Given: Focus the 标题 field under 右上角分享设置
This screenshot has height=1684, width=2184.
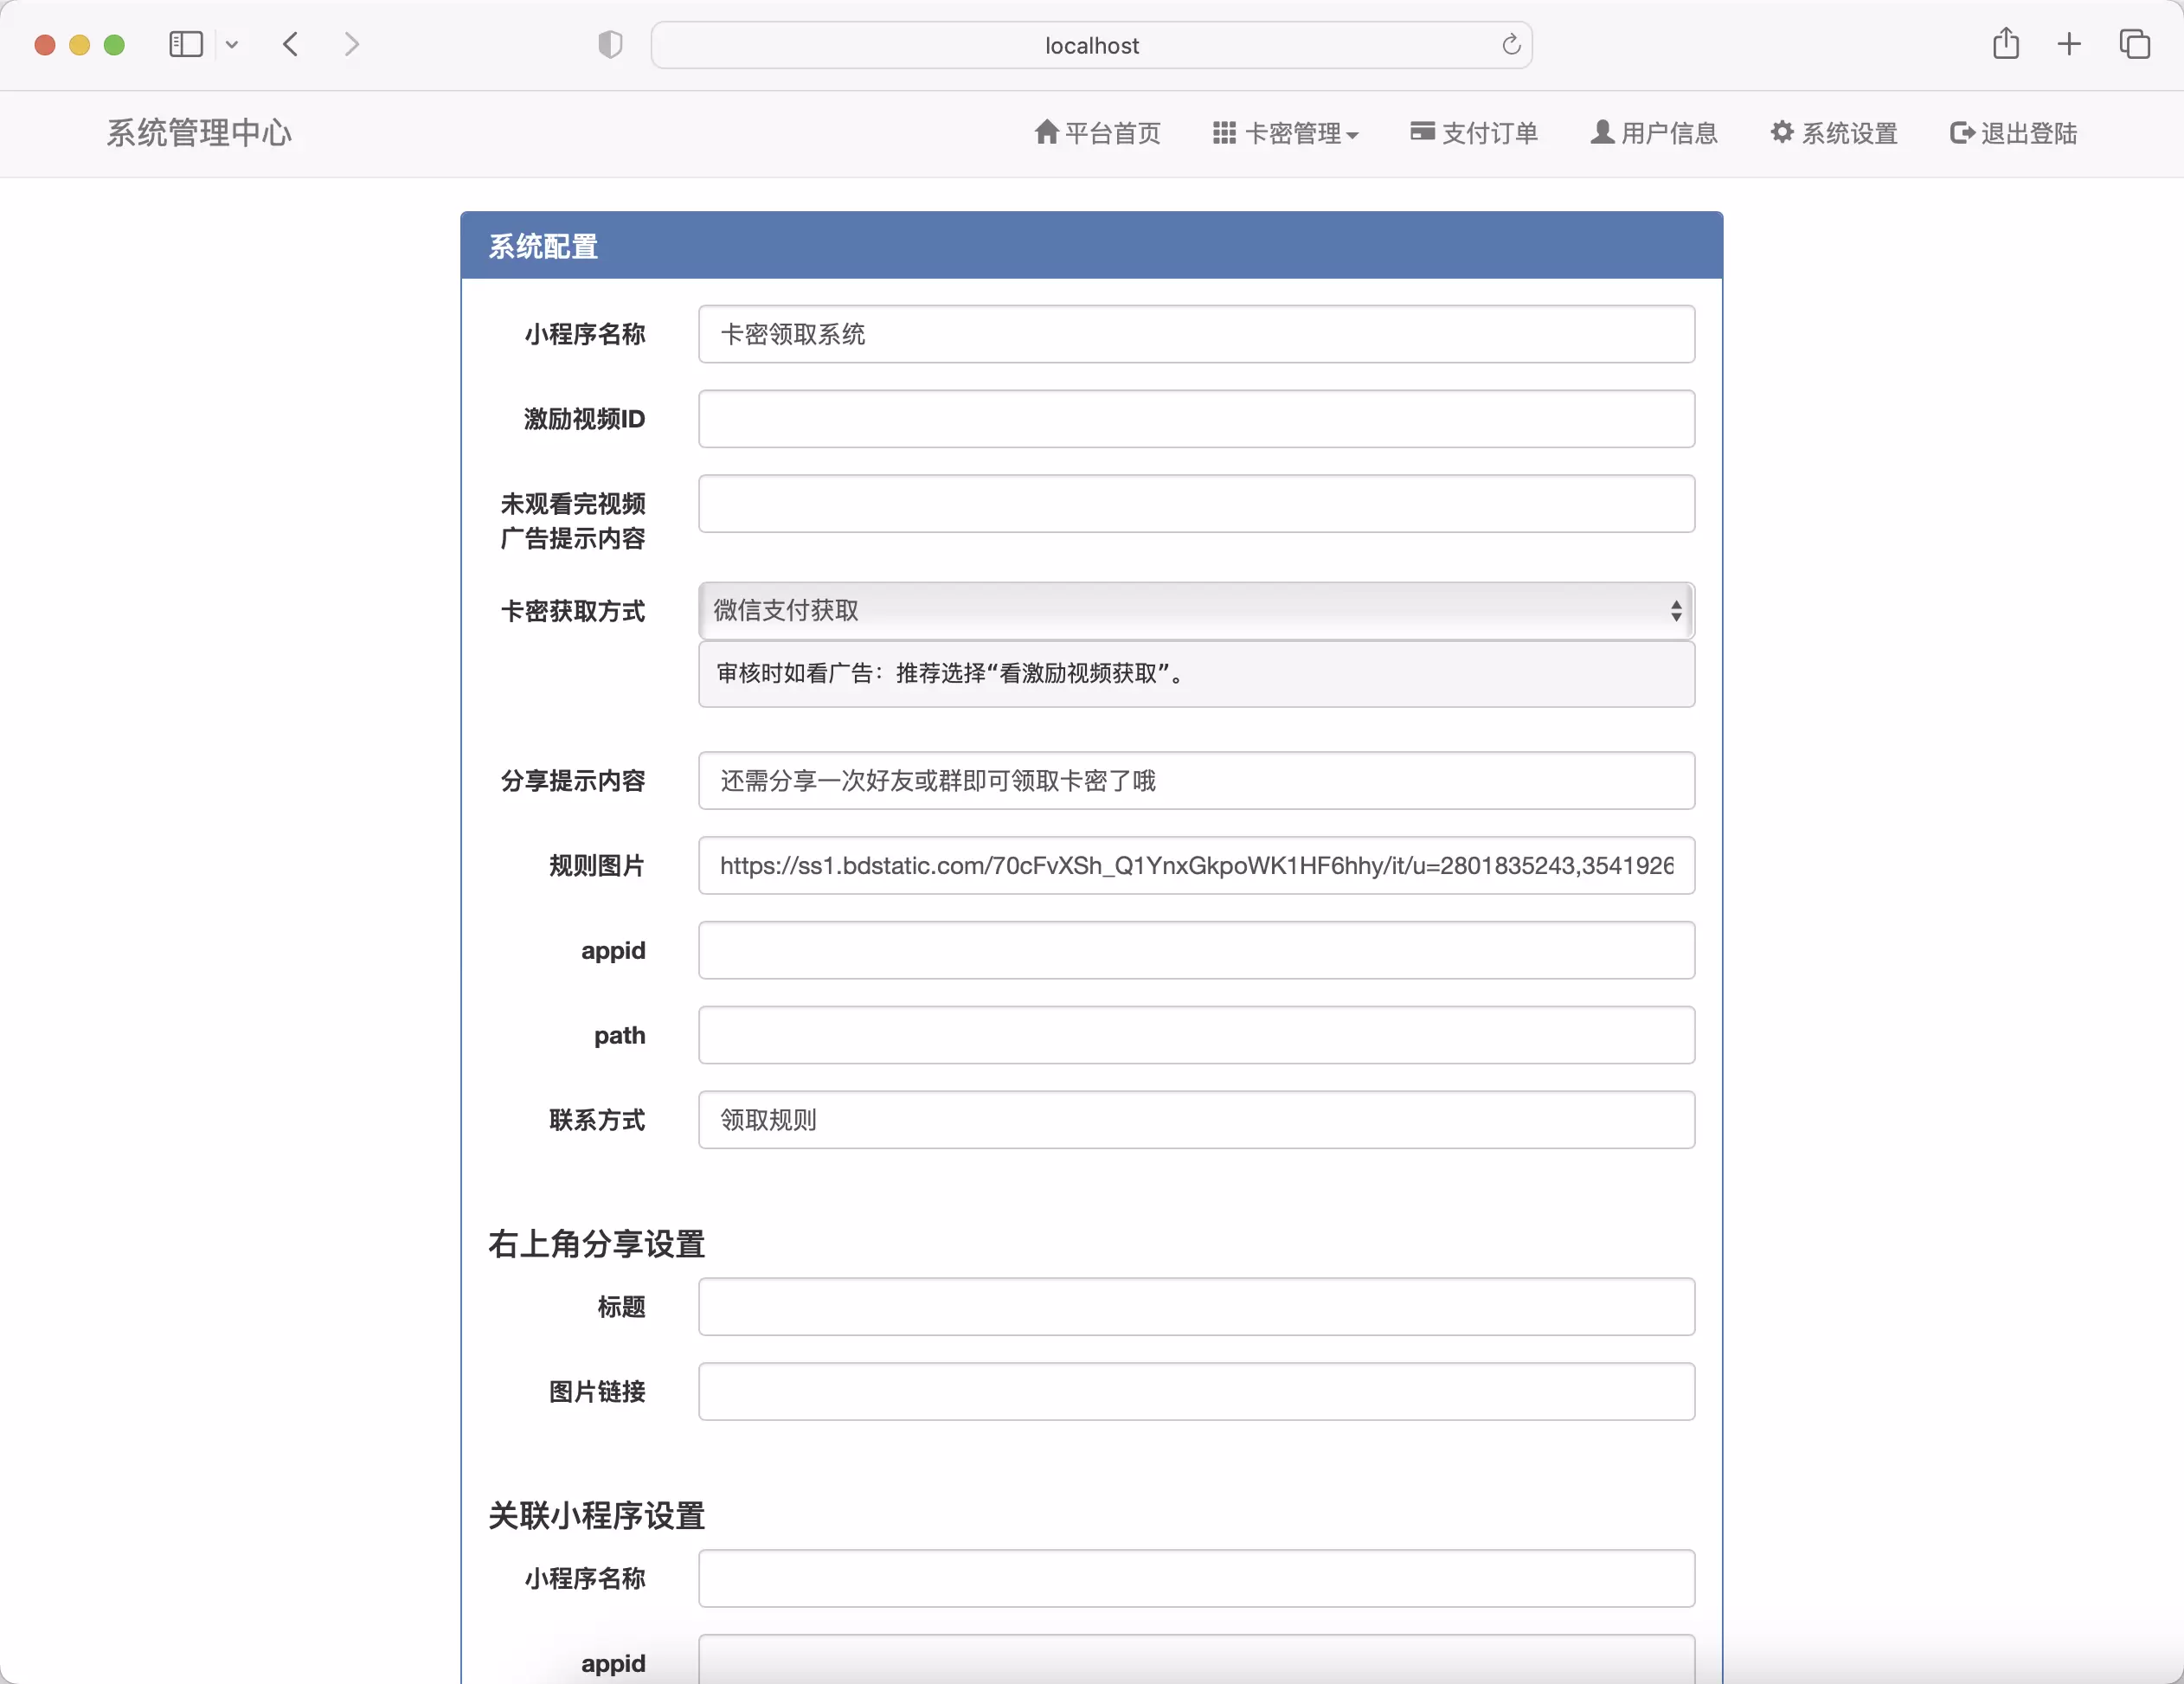Looking at the screenshot, I should [1196, 1307].
